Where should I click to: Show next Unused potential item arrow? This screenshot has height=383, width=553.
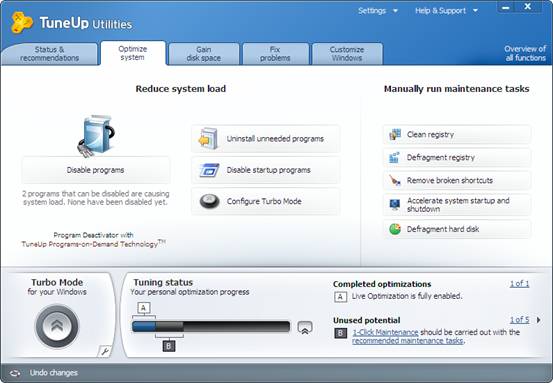[539, 320]
